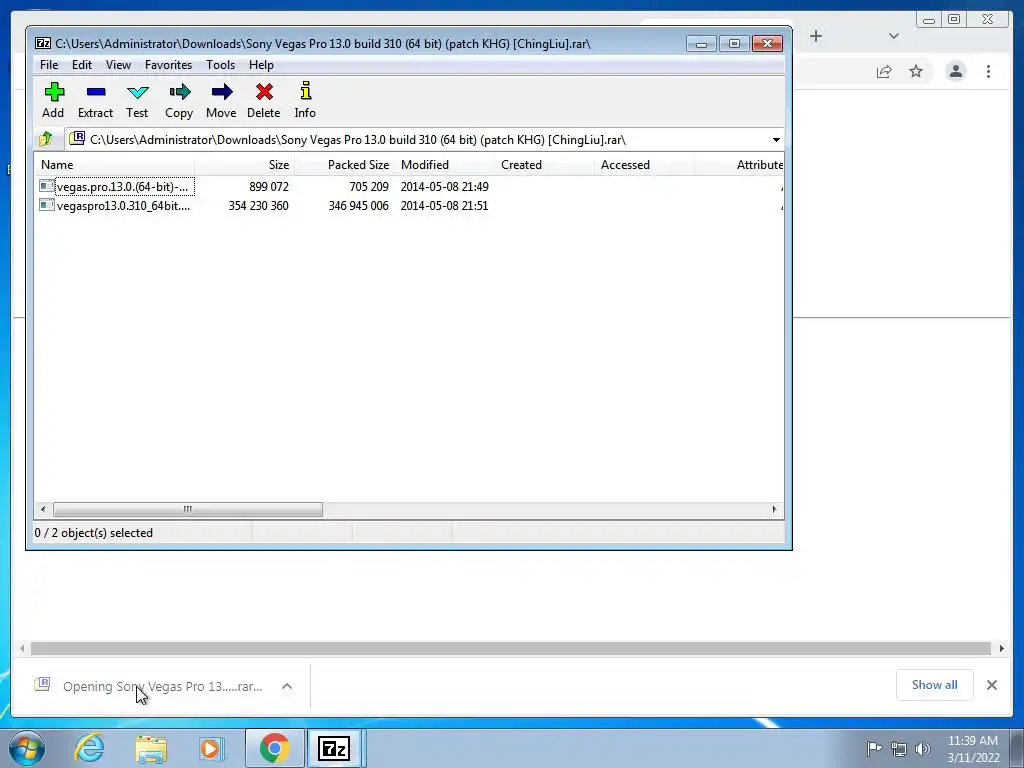Open the View menu
Screen dimensions: 1024x768
(x=118, y=65)
